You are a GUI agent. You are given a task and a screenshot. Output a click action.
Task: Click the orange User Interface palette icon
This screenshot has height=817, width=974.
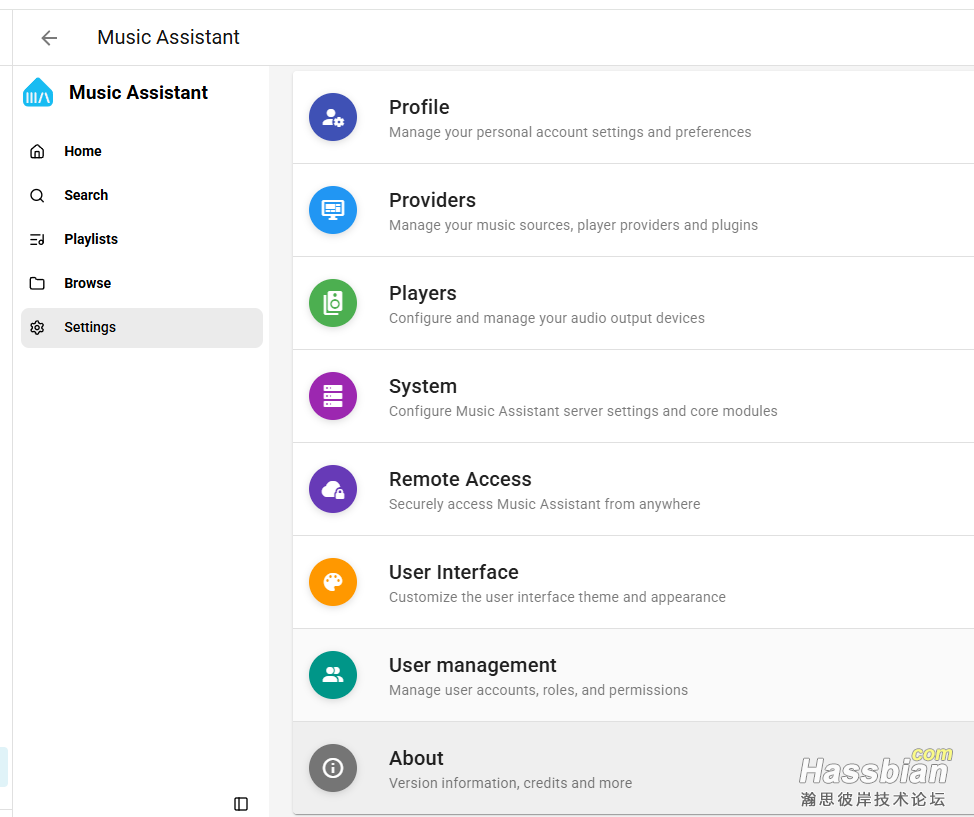click(333, 582)
